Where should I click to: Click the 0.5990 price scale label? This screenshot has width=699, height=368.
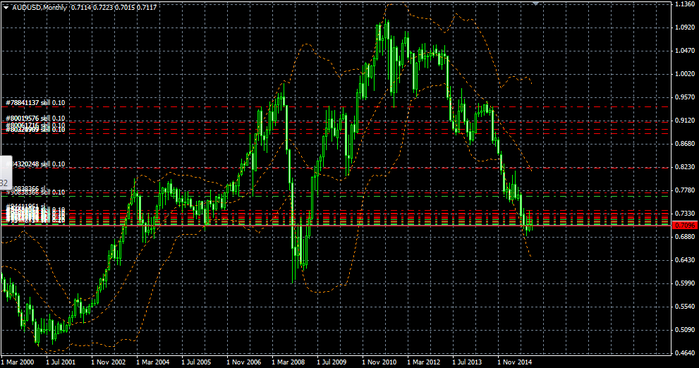click(x=685, y=283)
